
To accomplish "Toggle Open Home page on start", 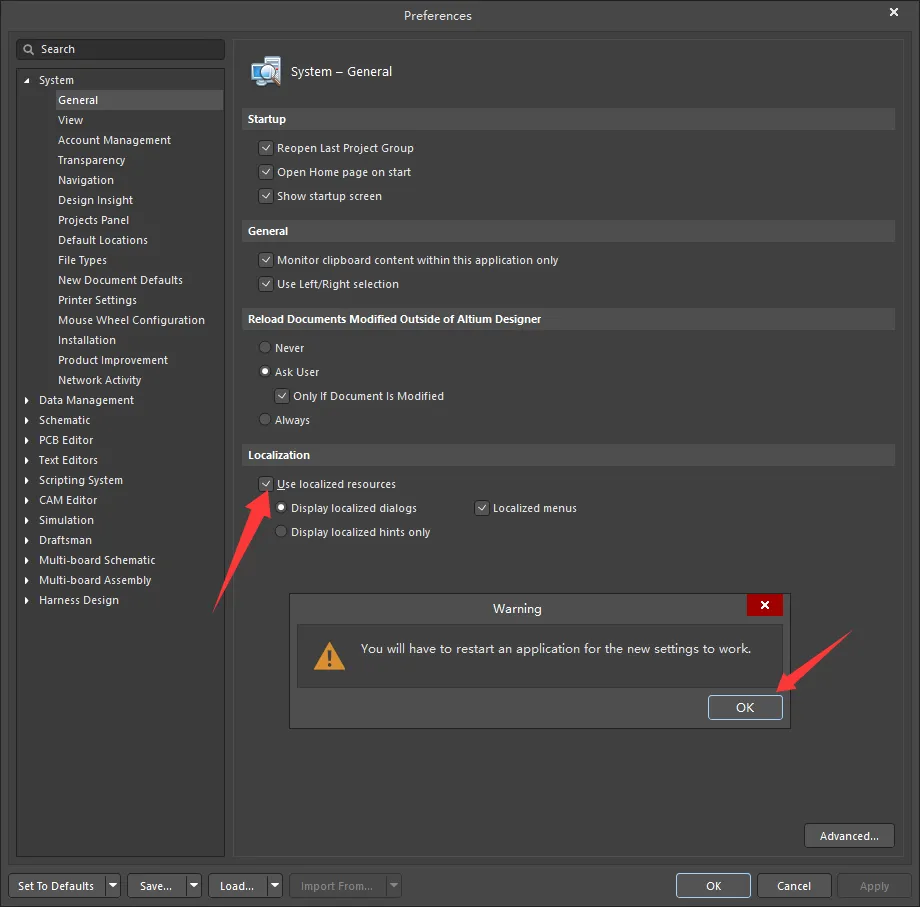I will pos(266,172).
